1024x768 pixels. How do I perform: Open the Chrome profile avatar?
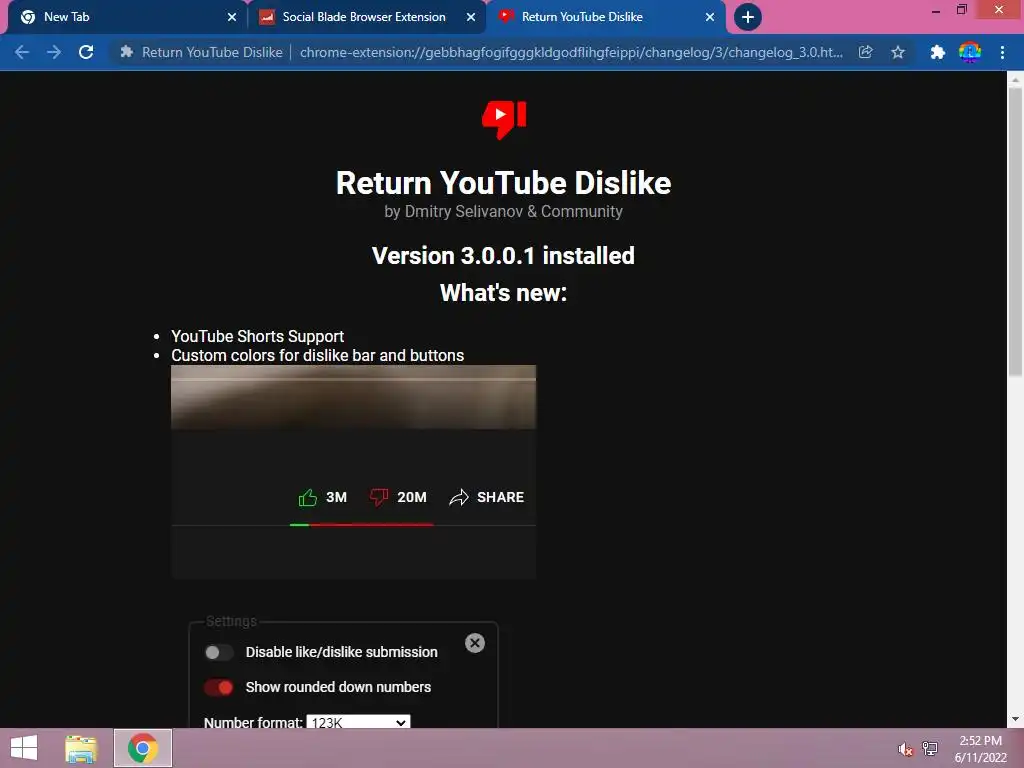970,52
